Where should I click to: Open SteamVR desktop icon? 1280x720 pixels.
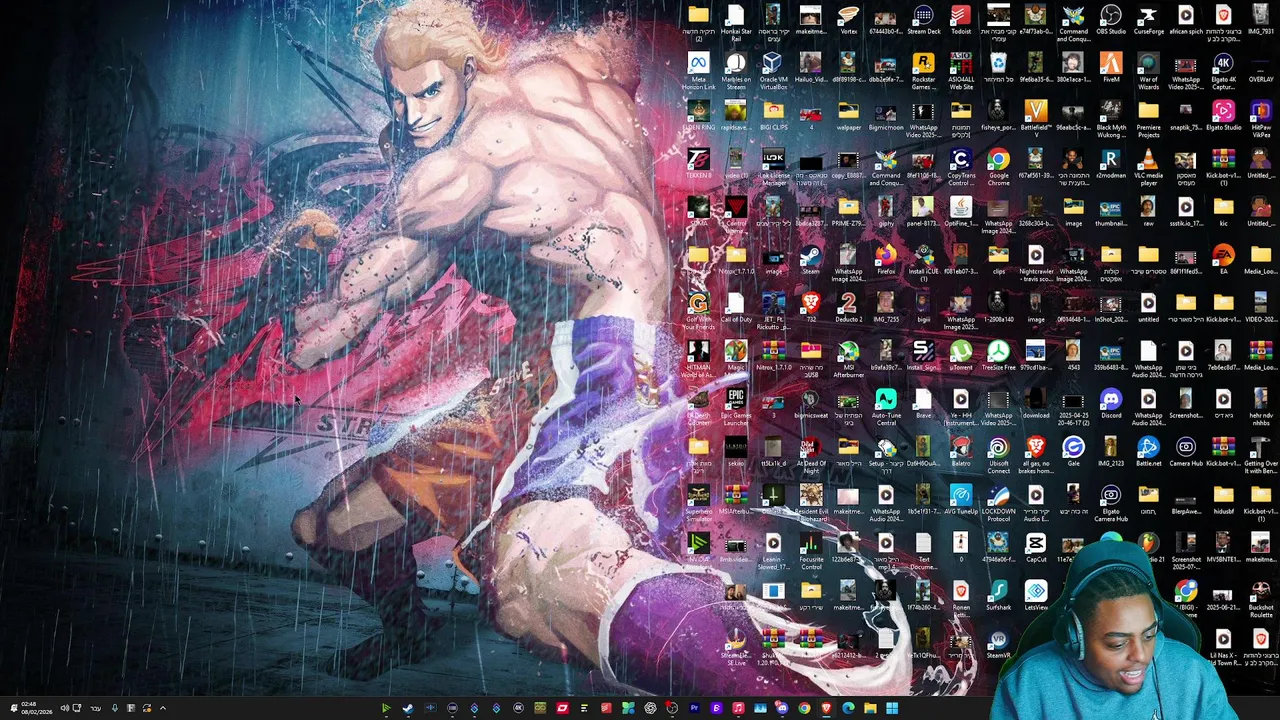pos(998,644)
